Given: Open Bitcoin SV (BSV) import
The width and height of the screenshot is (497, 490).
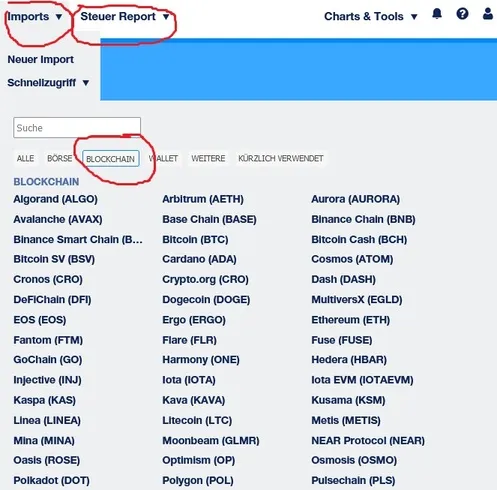Looking at the screenshot, I should pos(54,259).
